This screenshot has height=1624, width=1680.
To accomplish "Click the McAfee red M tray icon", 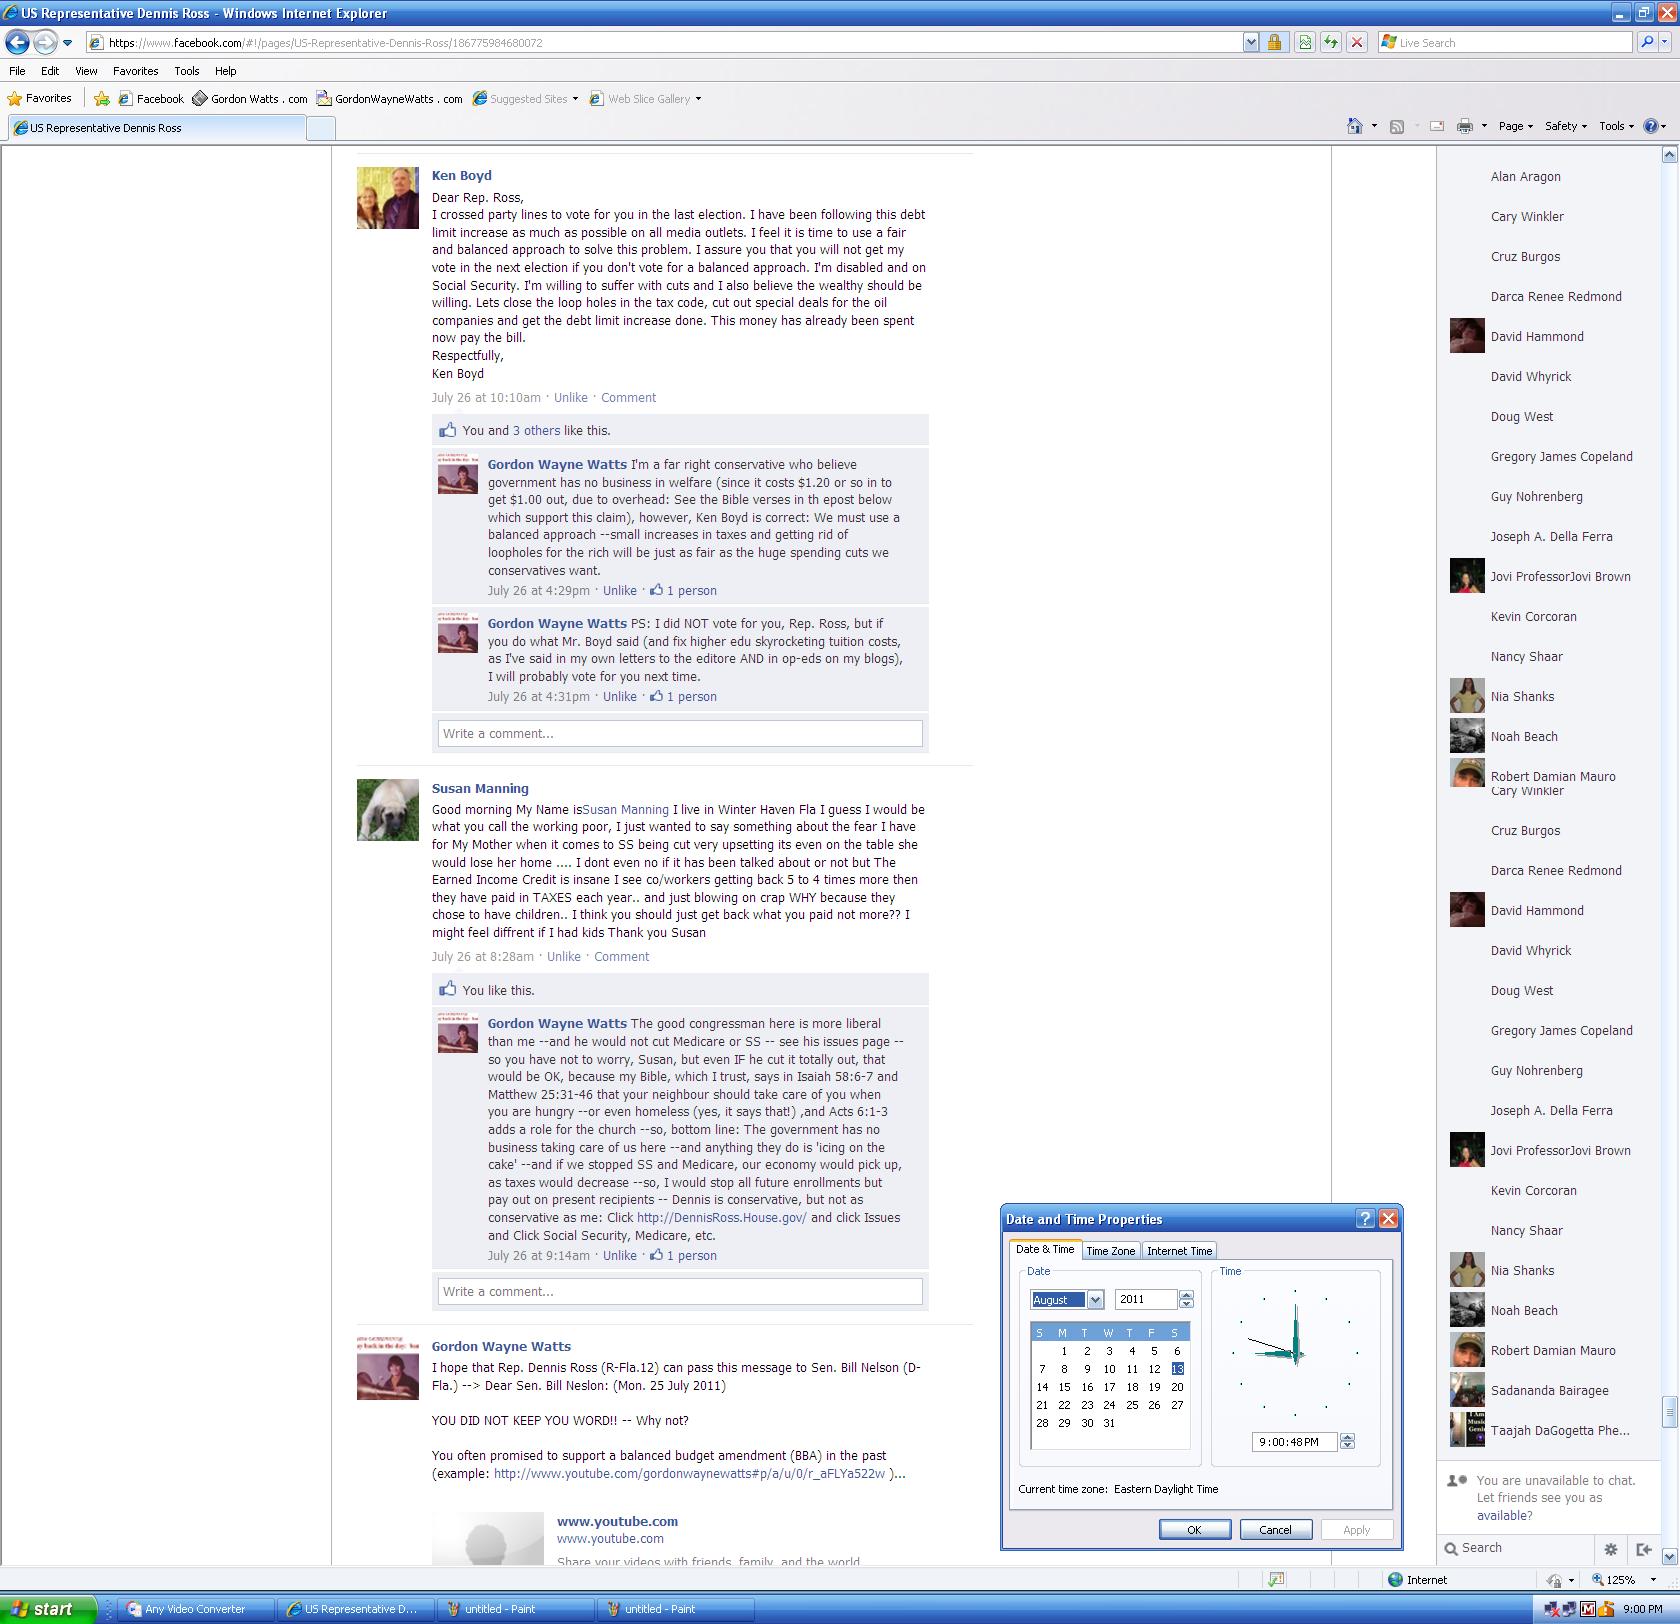I will tap(1589, 1609).
